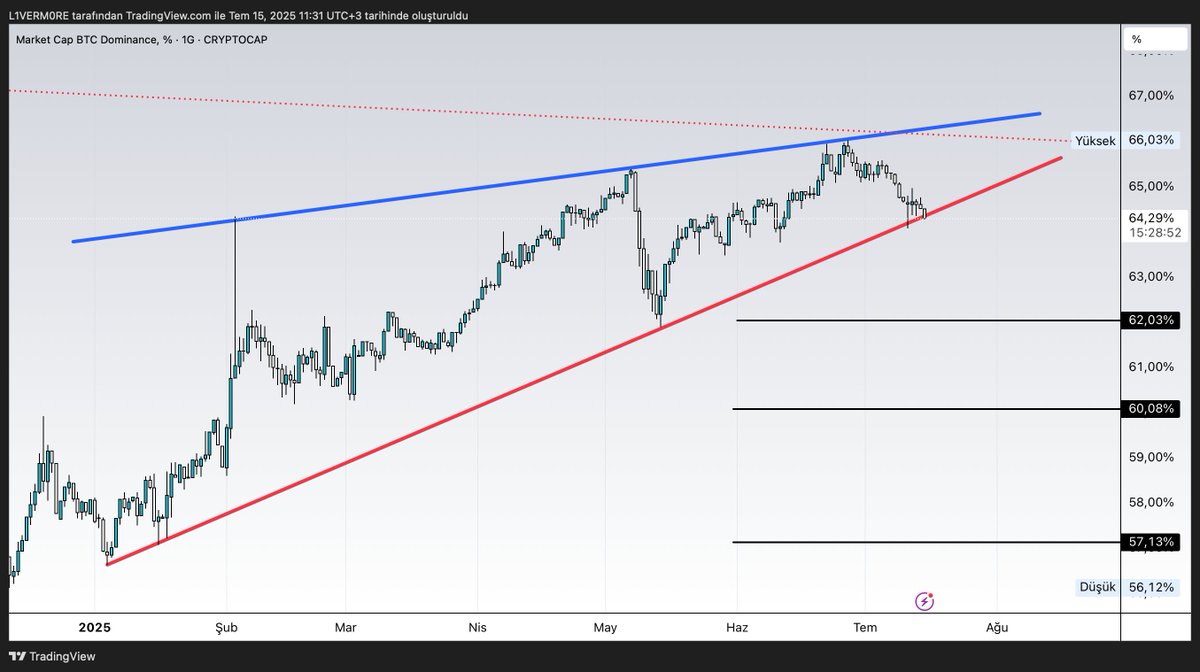This screenshot has width=1200, height=672.
Task: Click the May month label
Action: point(605,628)
